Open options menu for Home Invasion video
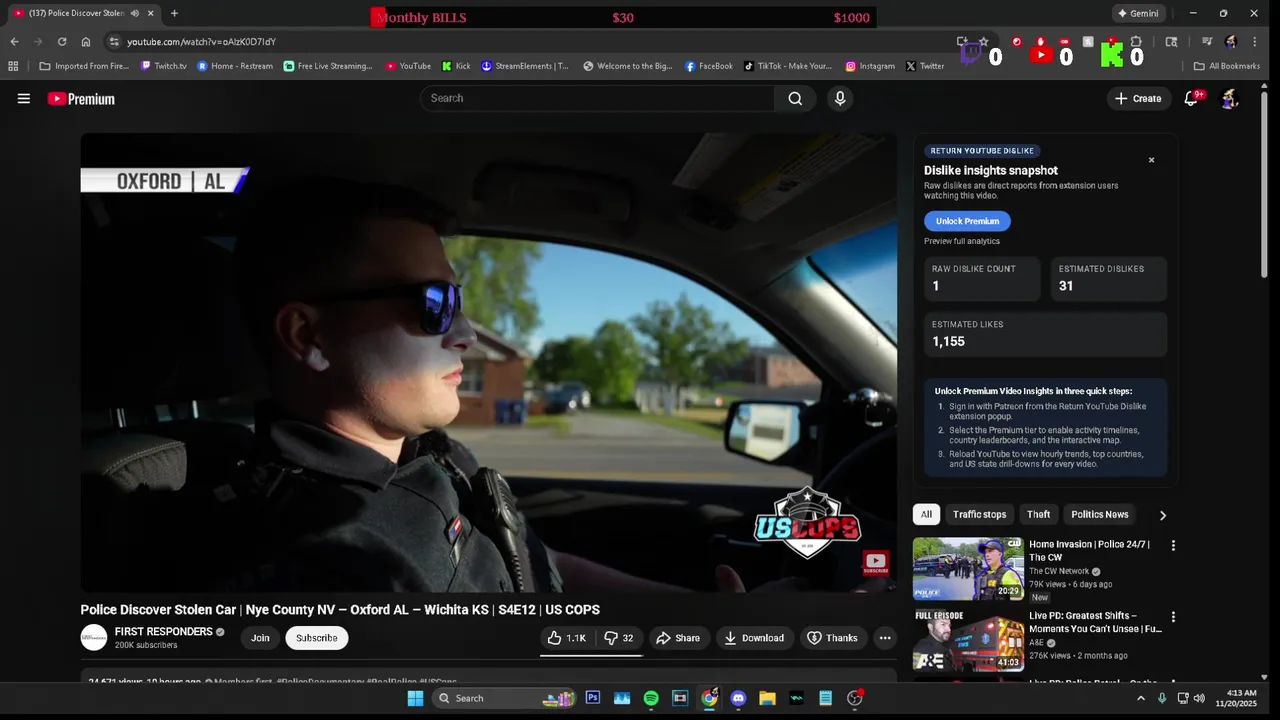This screenshot has width=1280, height=720. [1173, 546]
